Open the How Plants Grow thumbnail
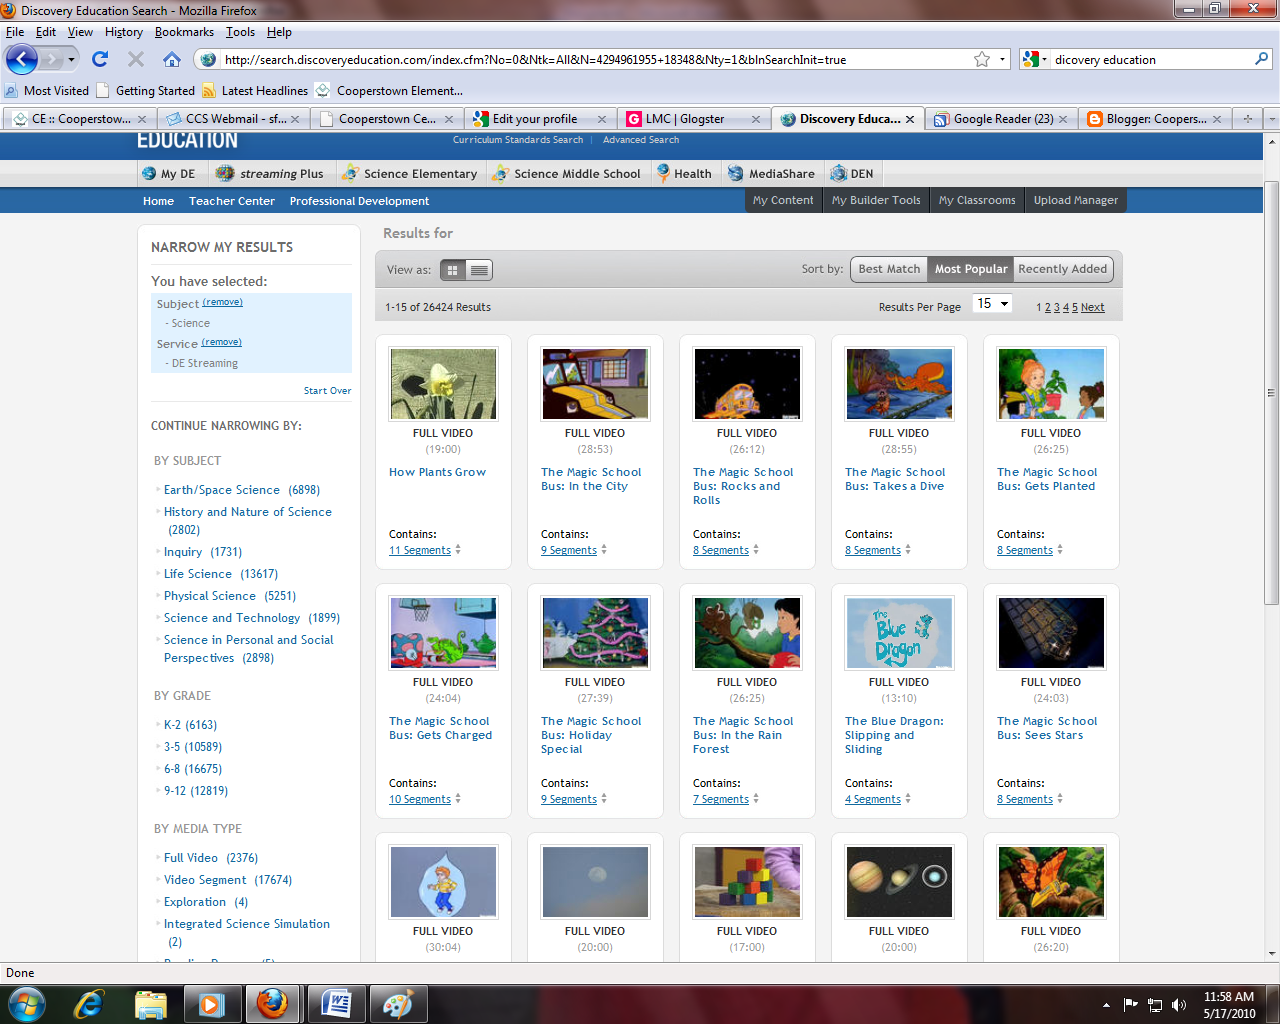The height and width of the screenshot is (1024, 1280). pos(443,384)
